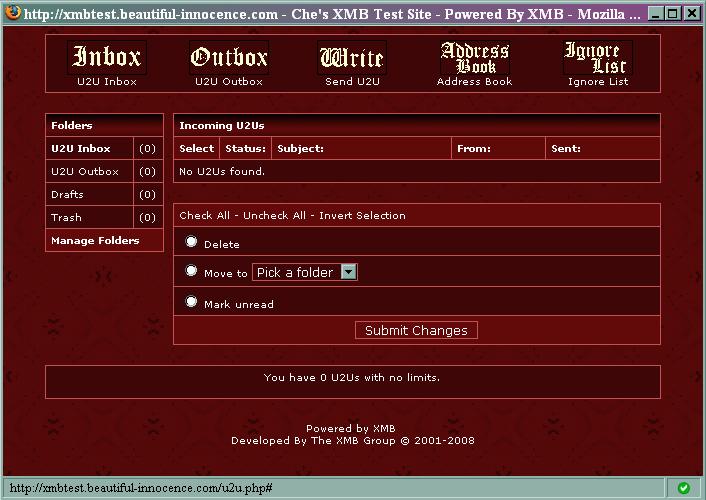The height and width of the screenshot is (500, 706).
Task: Click the U2U Inbox folder link
Action: point(81,149)
